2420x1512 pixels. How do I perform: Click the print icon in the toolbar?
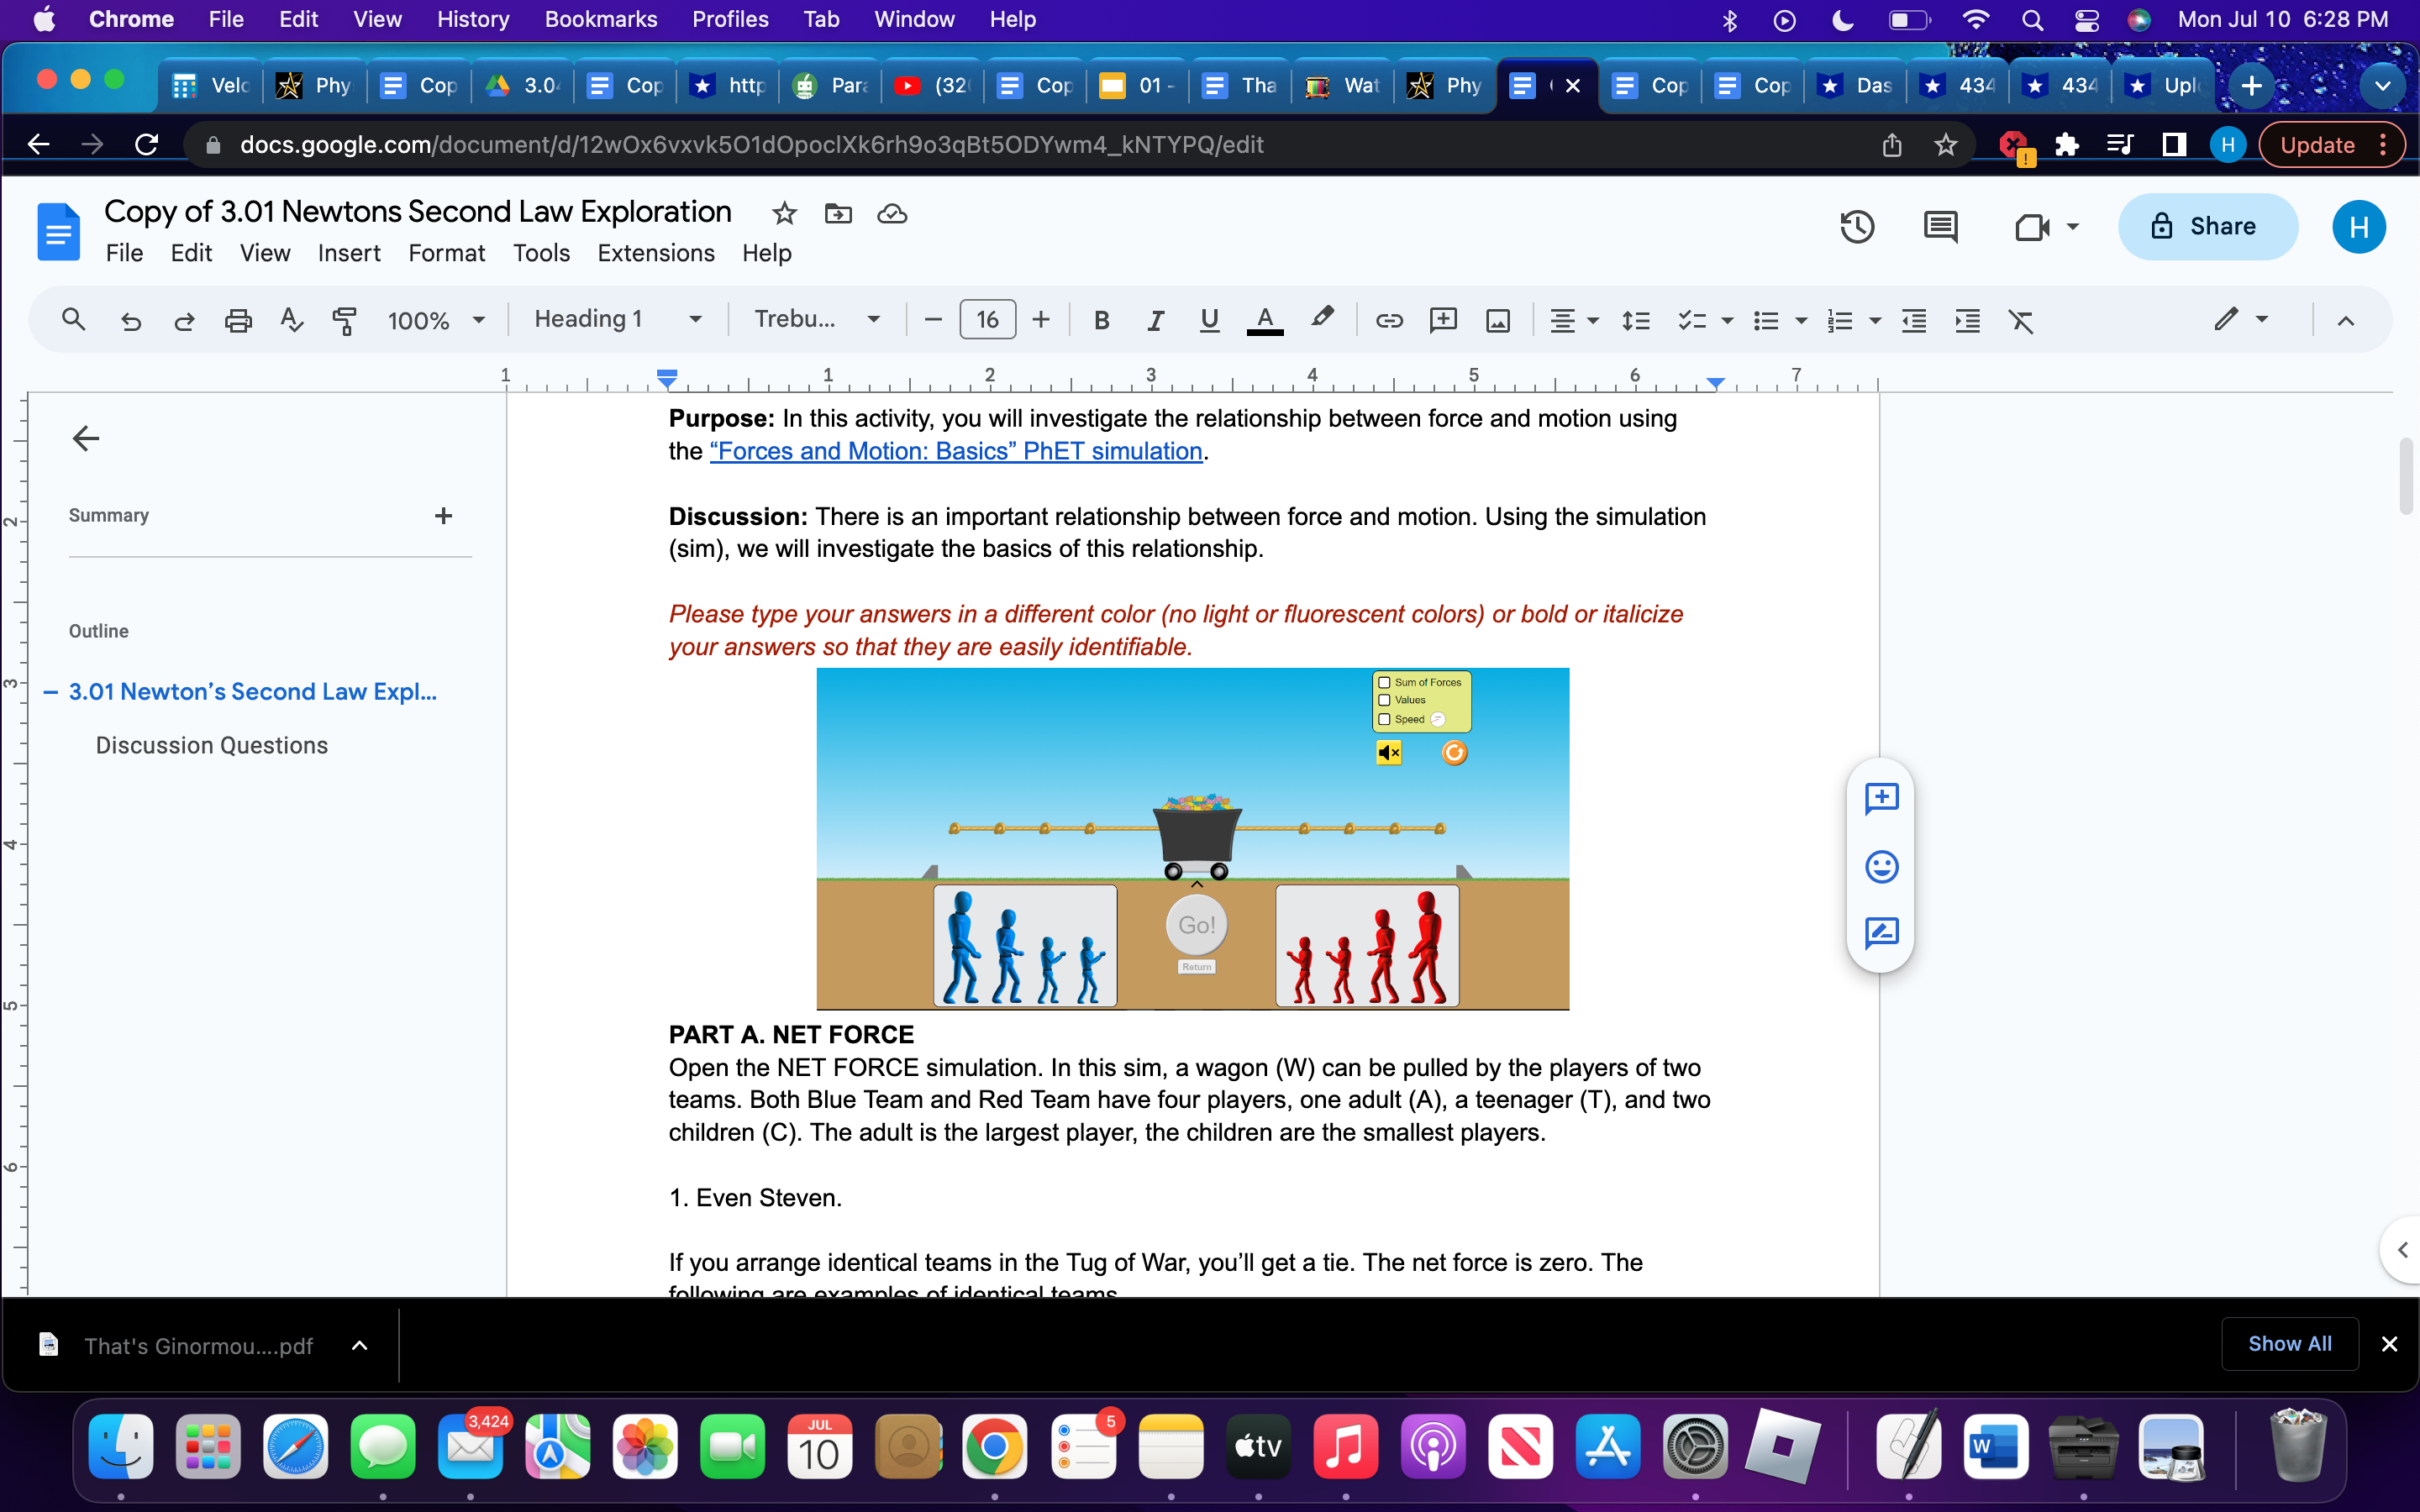tap(238, 320)
